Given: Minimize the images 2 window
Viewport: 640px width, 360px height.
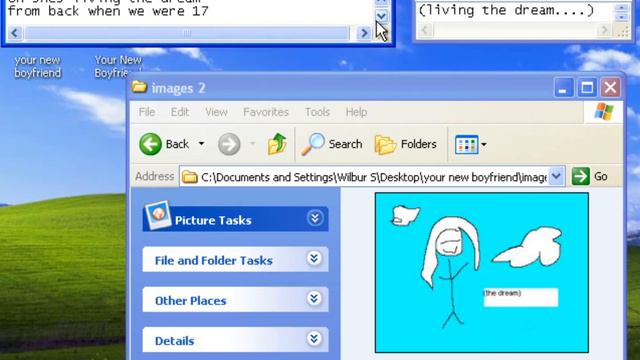Looking at the screenshot, I should pos(563,87).
